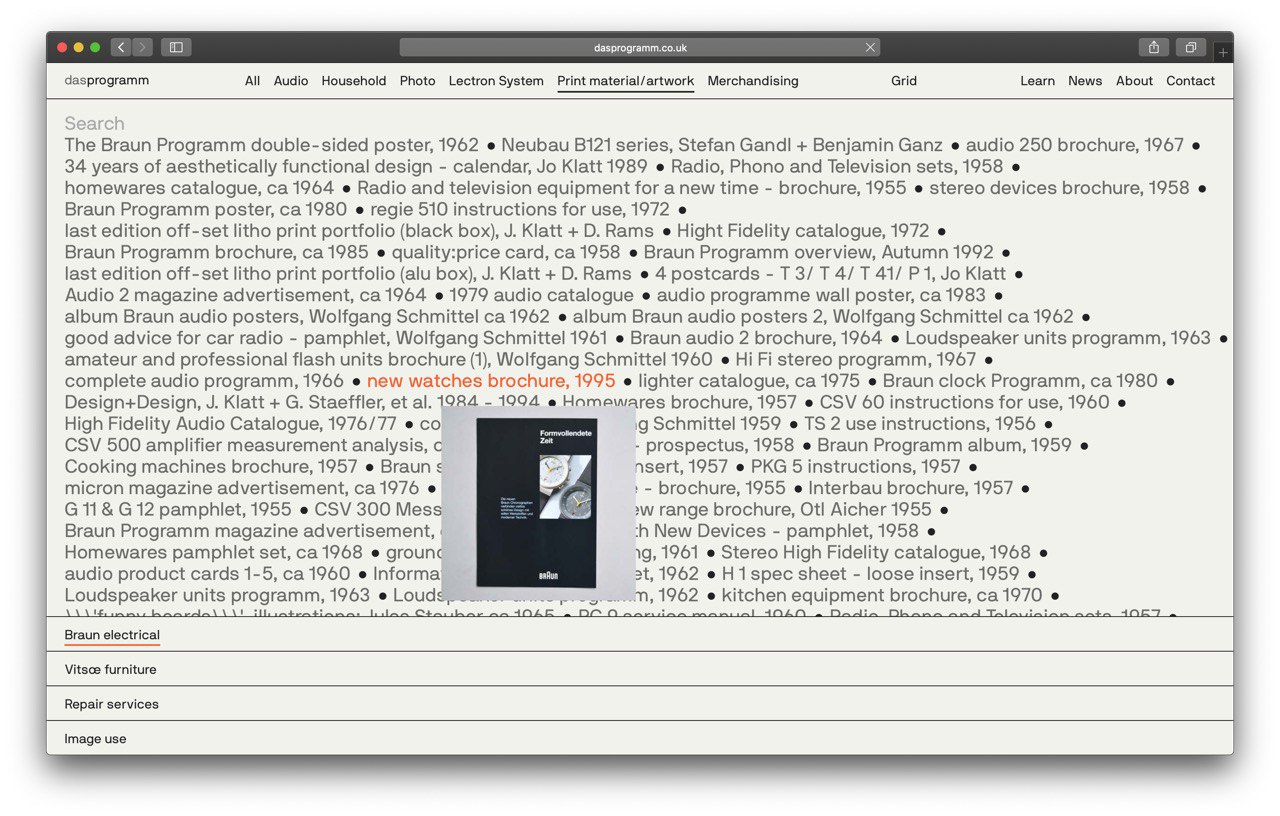
Task: Select the Image use section
Action: (95, 739)
